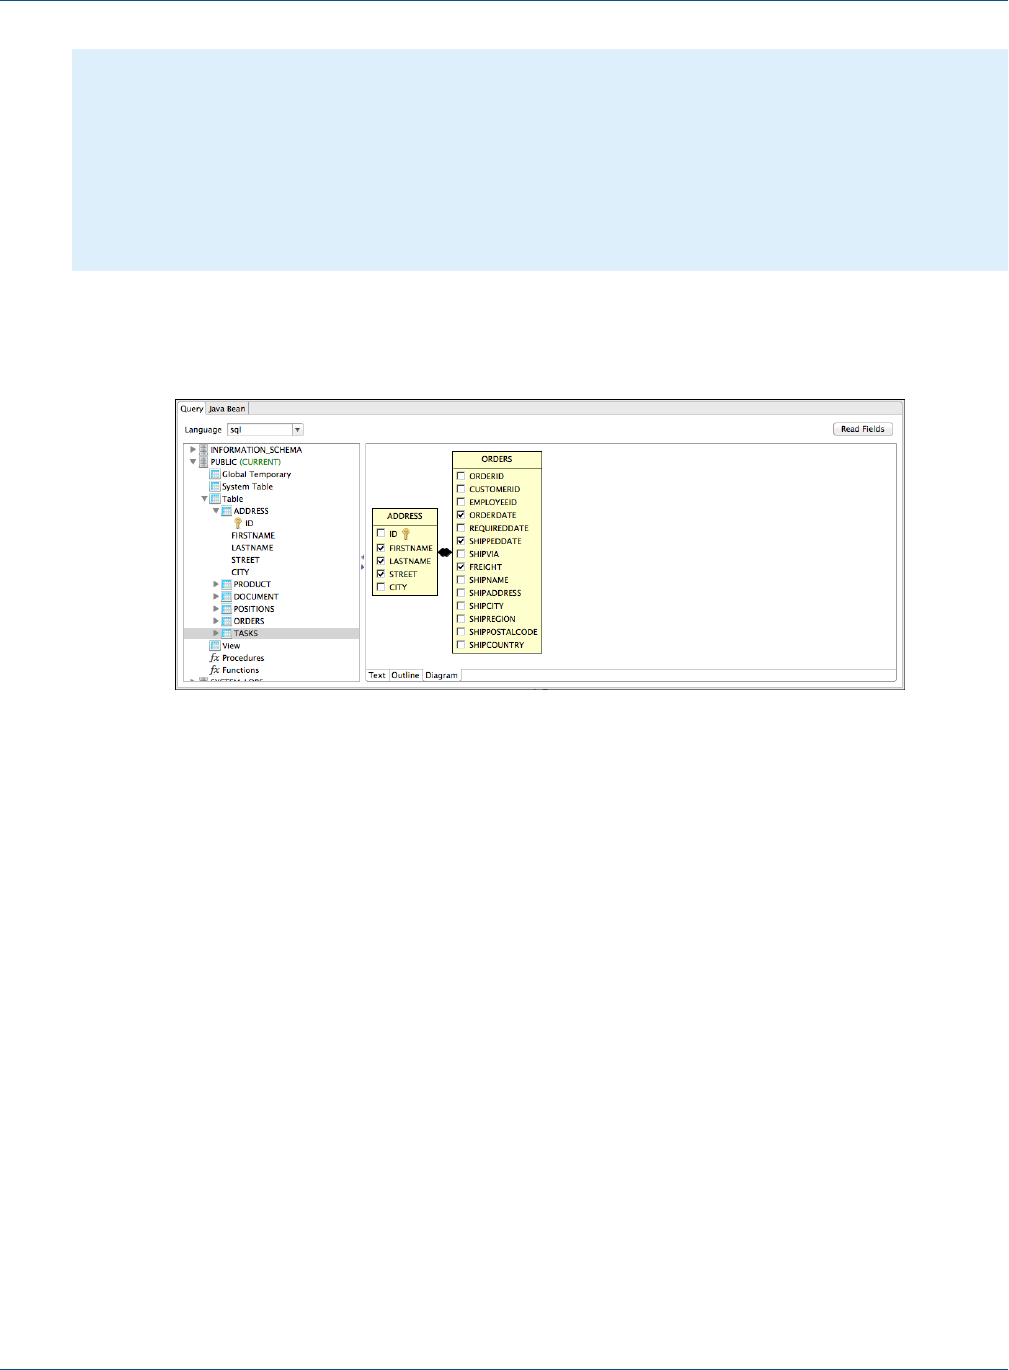This screenshot has width=1009, height=1370.
Task: Click the DOCUMENT table icon
Action: [227, 596]
